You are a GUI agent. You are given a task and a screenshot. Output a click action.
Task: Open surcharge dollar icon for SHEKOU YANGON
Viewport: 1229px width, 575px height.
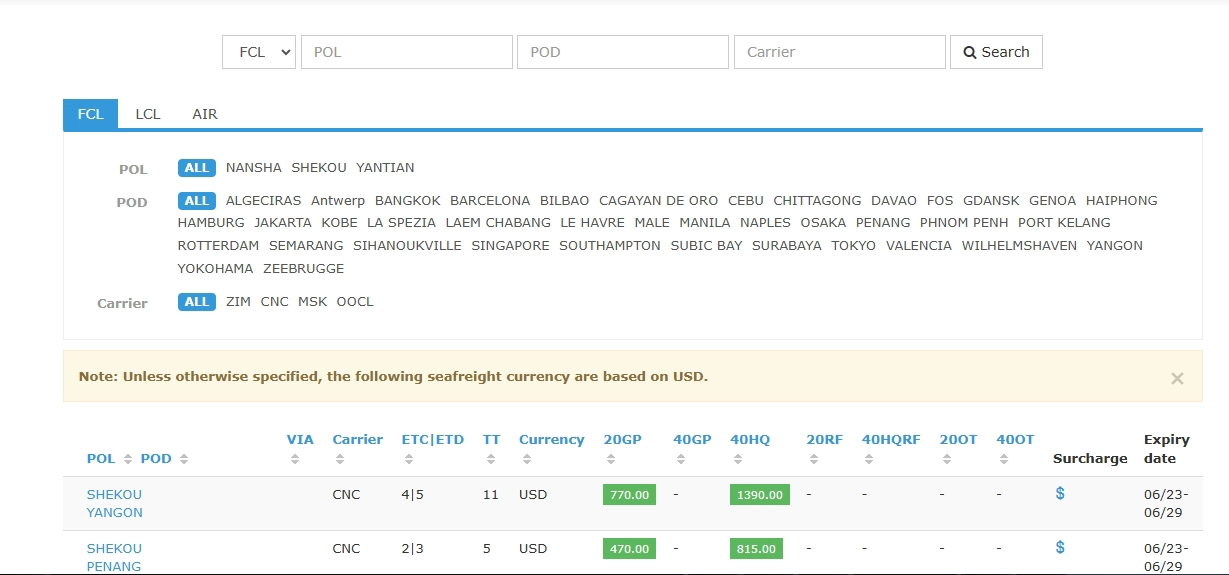click(1060, 493)
